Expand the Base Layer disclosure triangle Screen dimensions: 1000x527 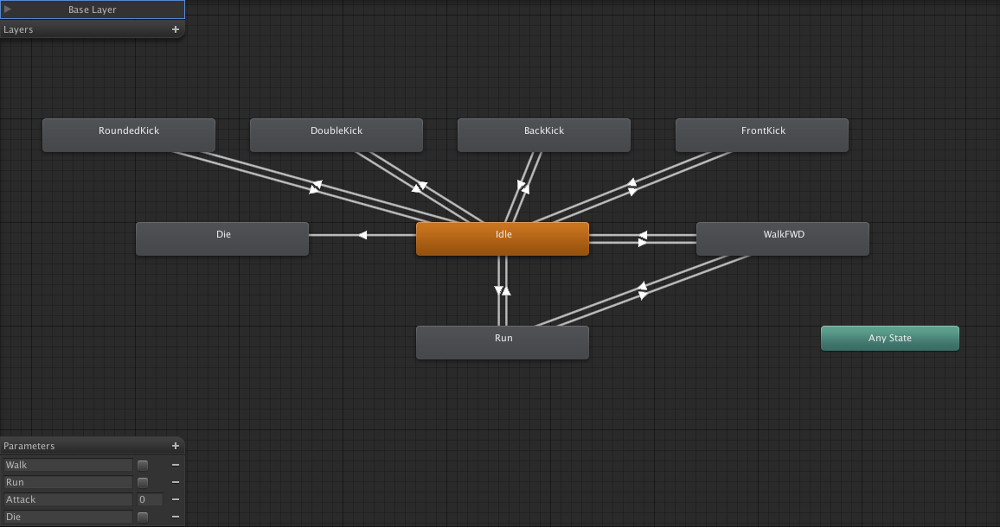click(x=8, y=9)
